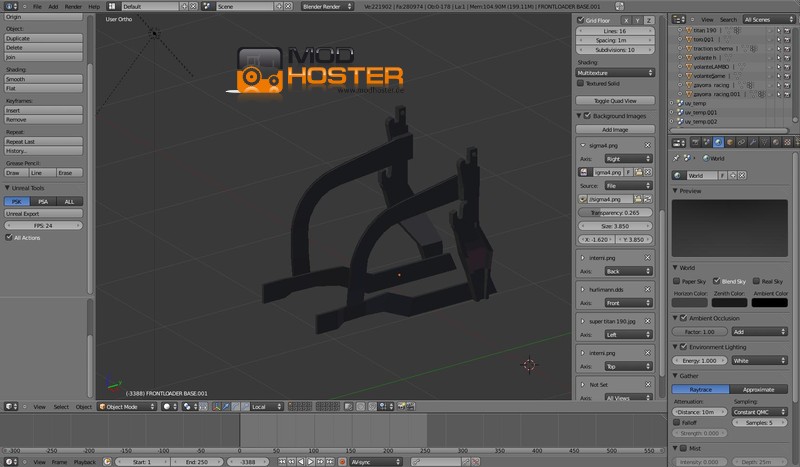Toggle the Environment Lighting checkbox
The width and height of the screenshot is (800, 467).
click(x=684, y=347)
